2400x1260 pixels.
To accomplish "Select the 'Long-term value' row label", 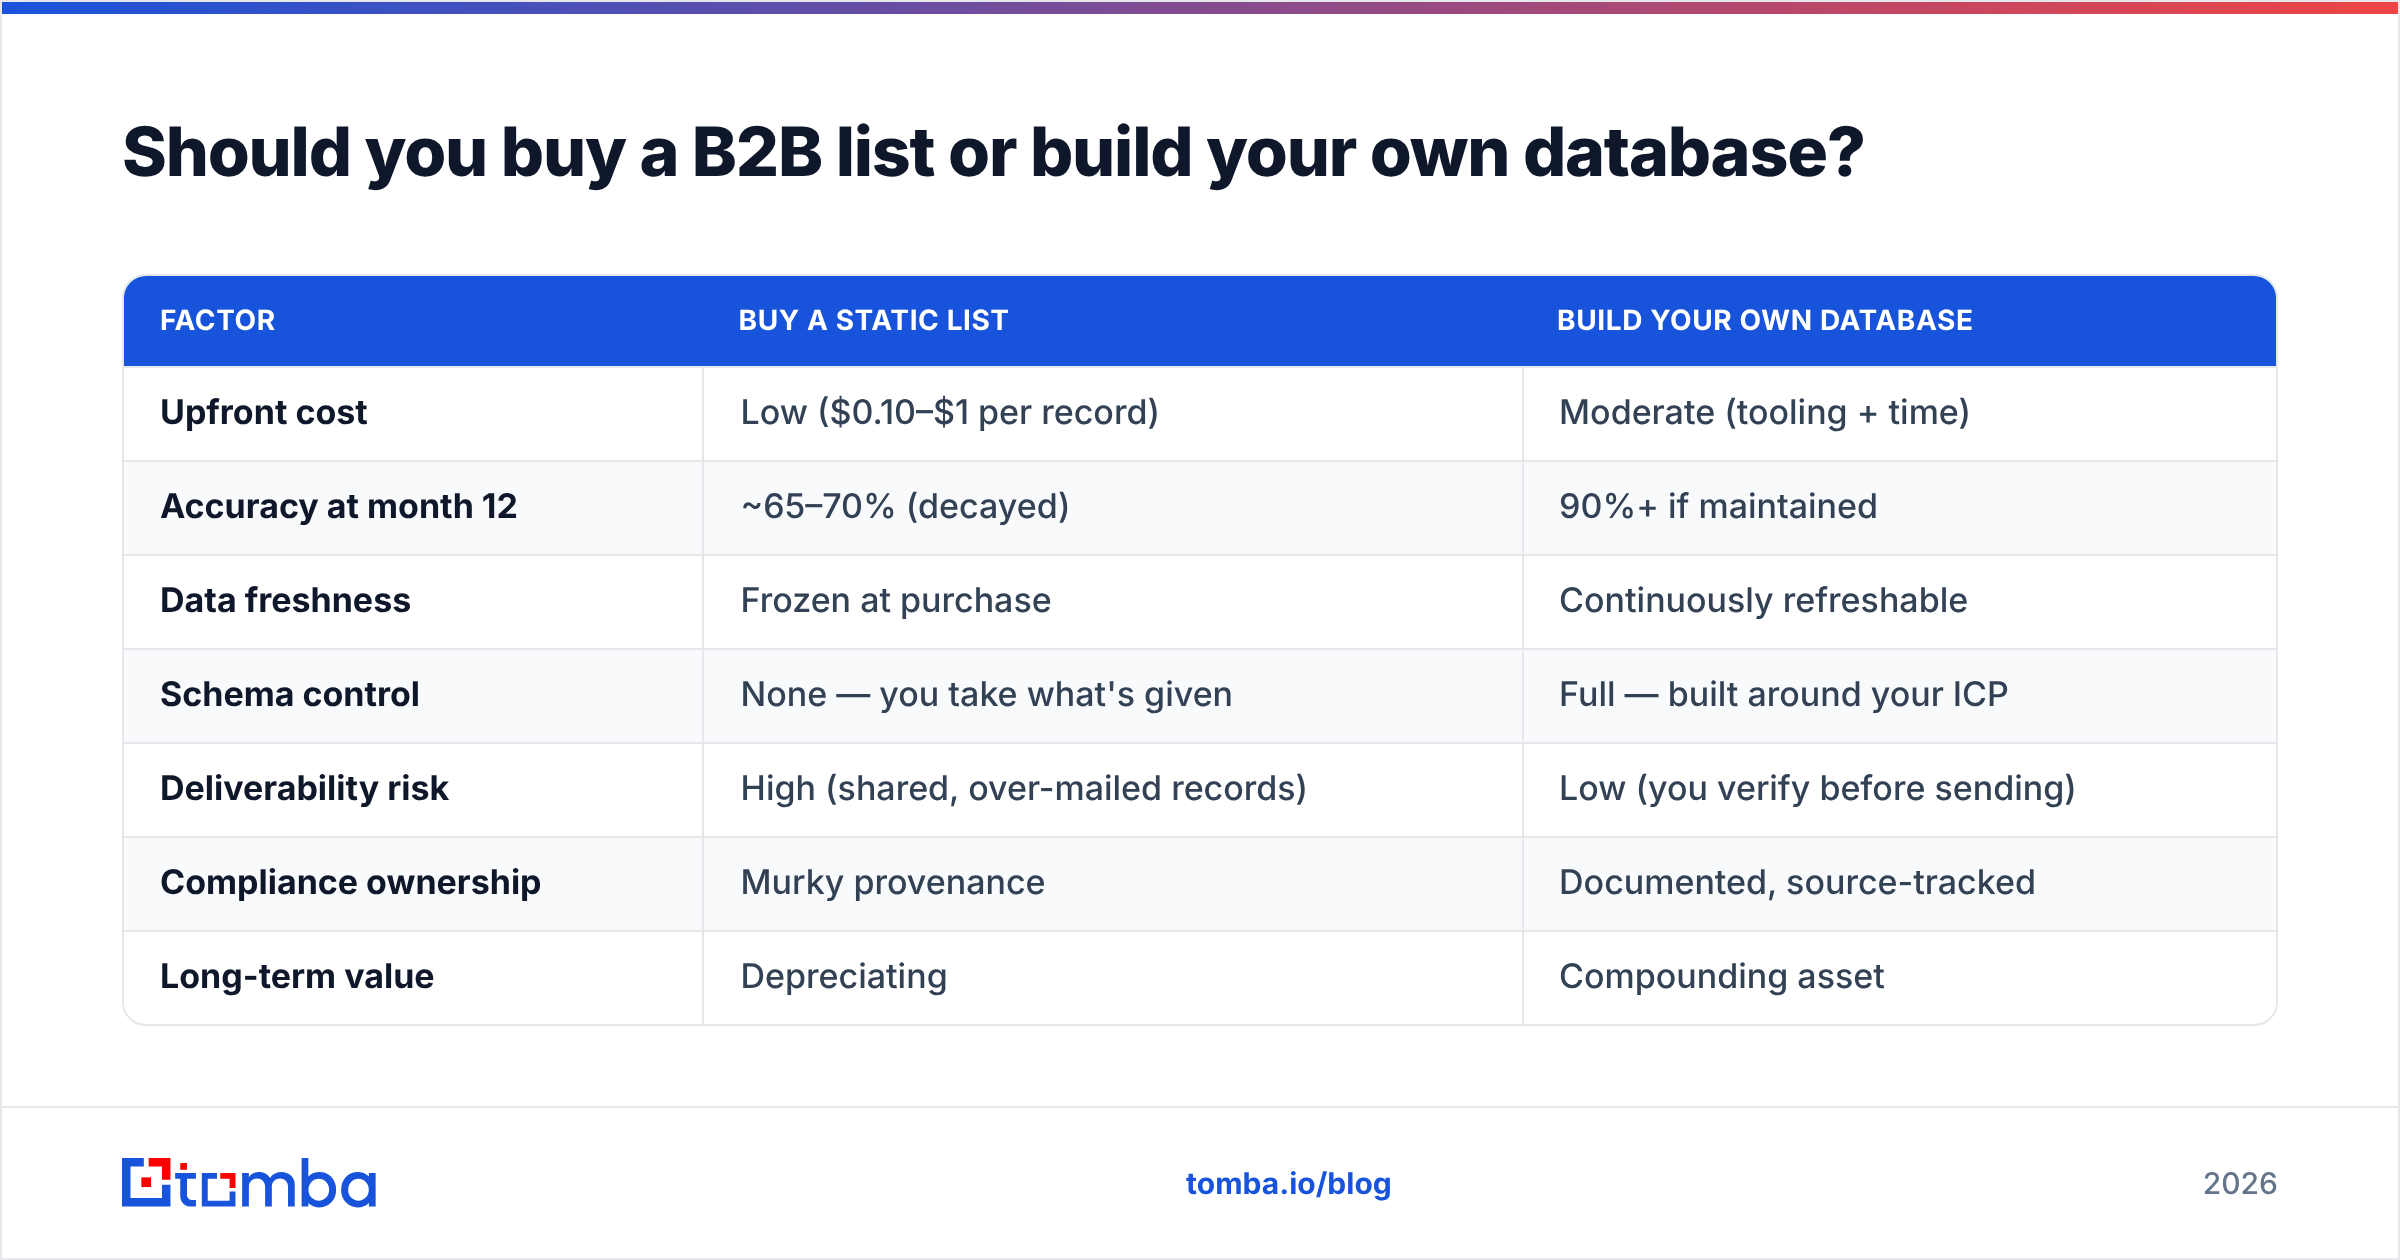I will coord(297,976).
